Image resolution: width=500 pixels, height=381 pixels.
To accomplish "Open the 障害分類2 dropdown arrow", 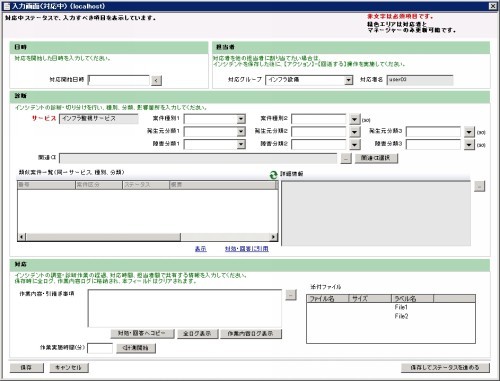I will coord(354,144).
